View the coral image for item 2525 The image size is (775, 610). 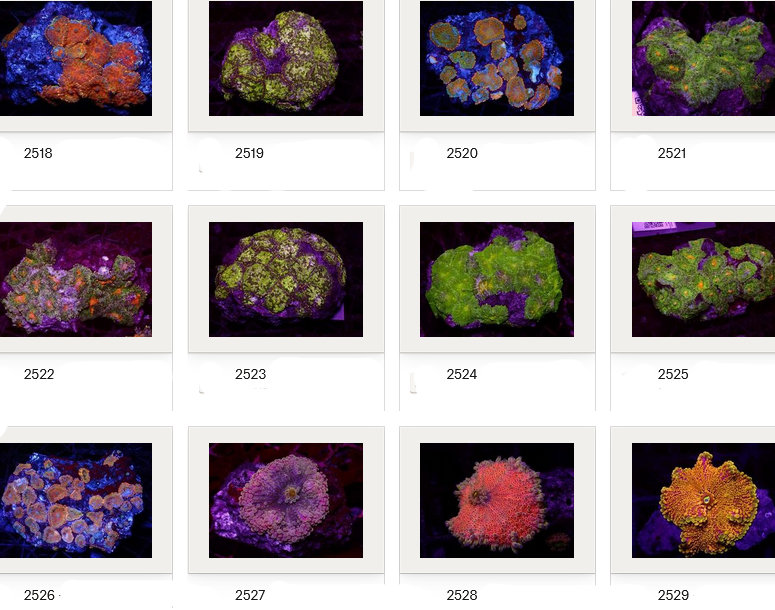[703, 279]
